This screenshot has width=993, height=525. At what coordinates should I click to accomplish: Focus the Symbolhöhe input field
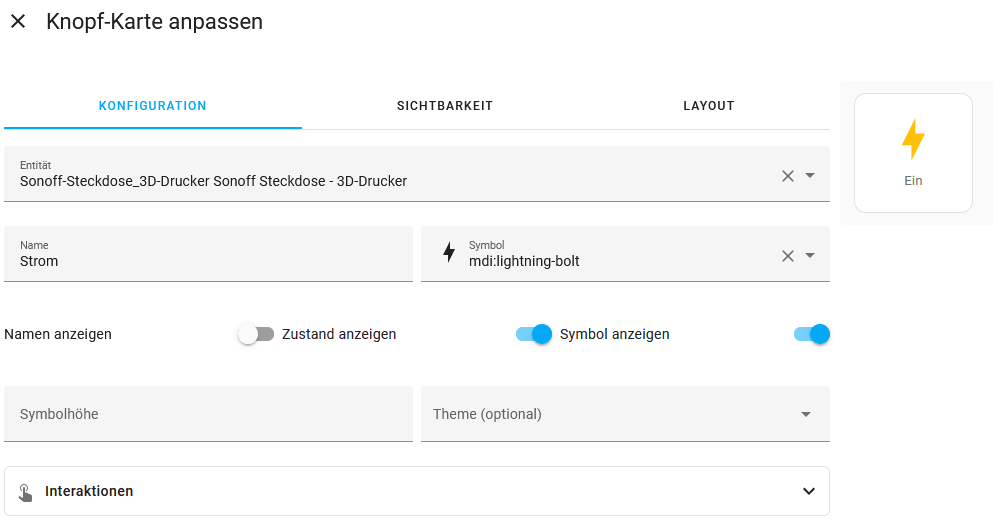click(x=208, y=414)
